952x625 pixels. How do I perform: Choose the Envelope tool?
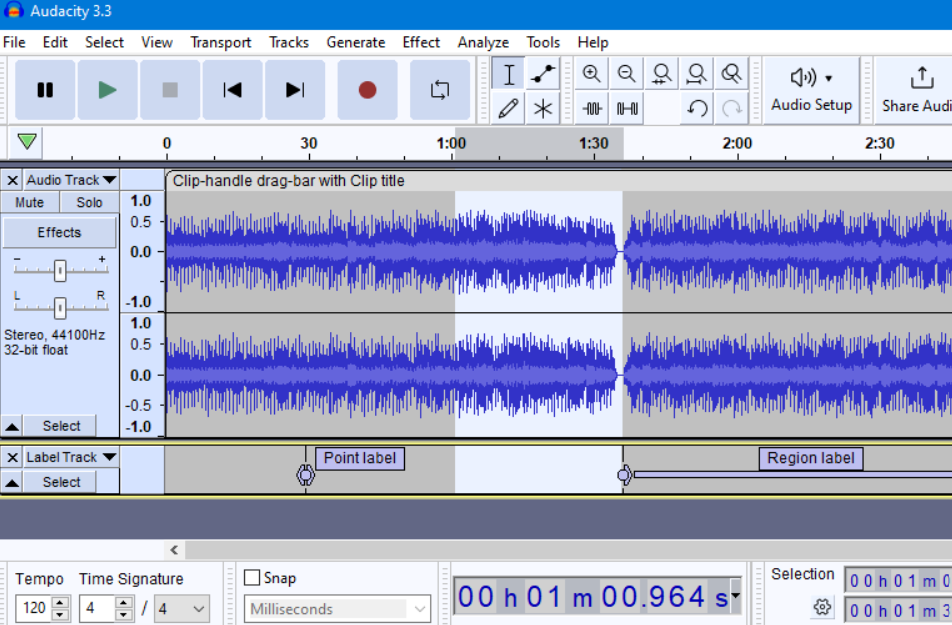coord(543,74)
